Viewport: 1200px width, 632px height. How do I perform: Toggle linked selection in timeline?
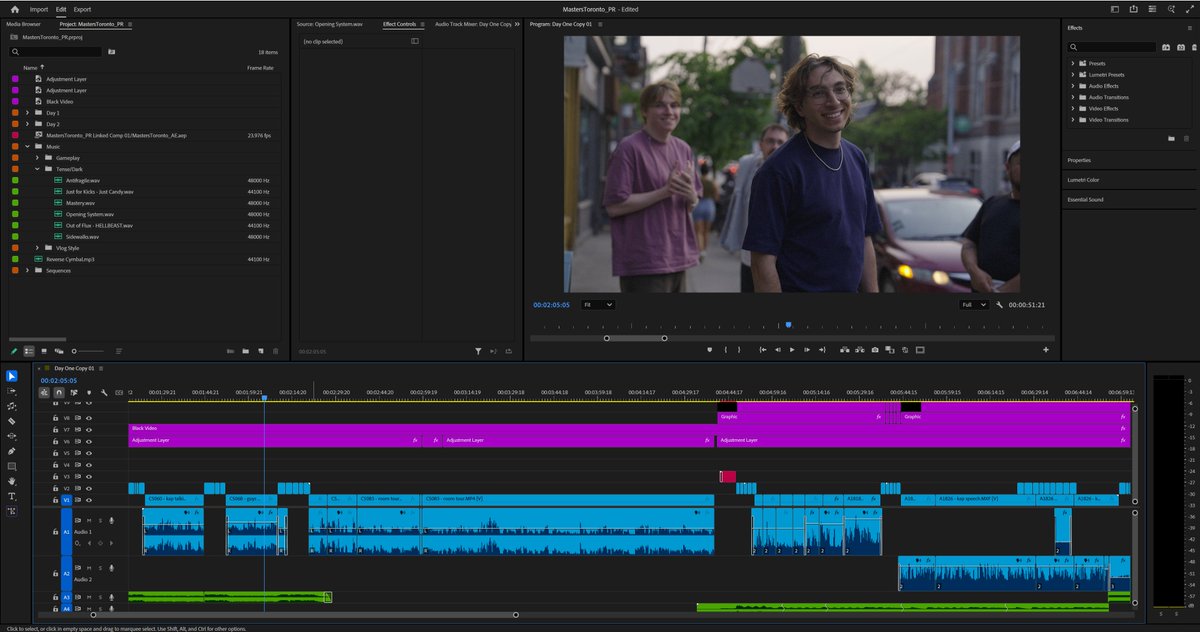(74, 393)
